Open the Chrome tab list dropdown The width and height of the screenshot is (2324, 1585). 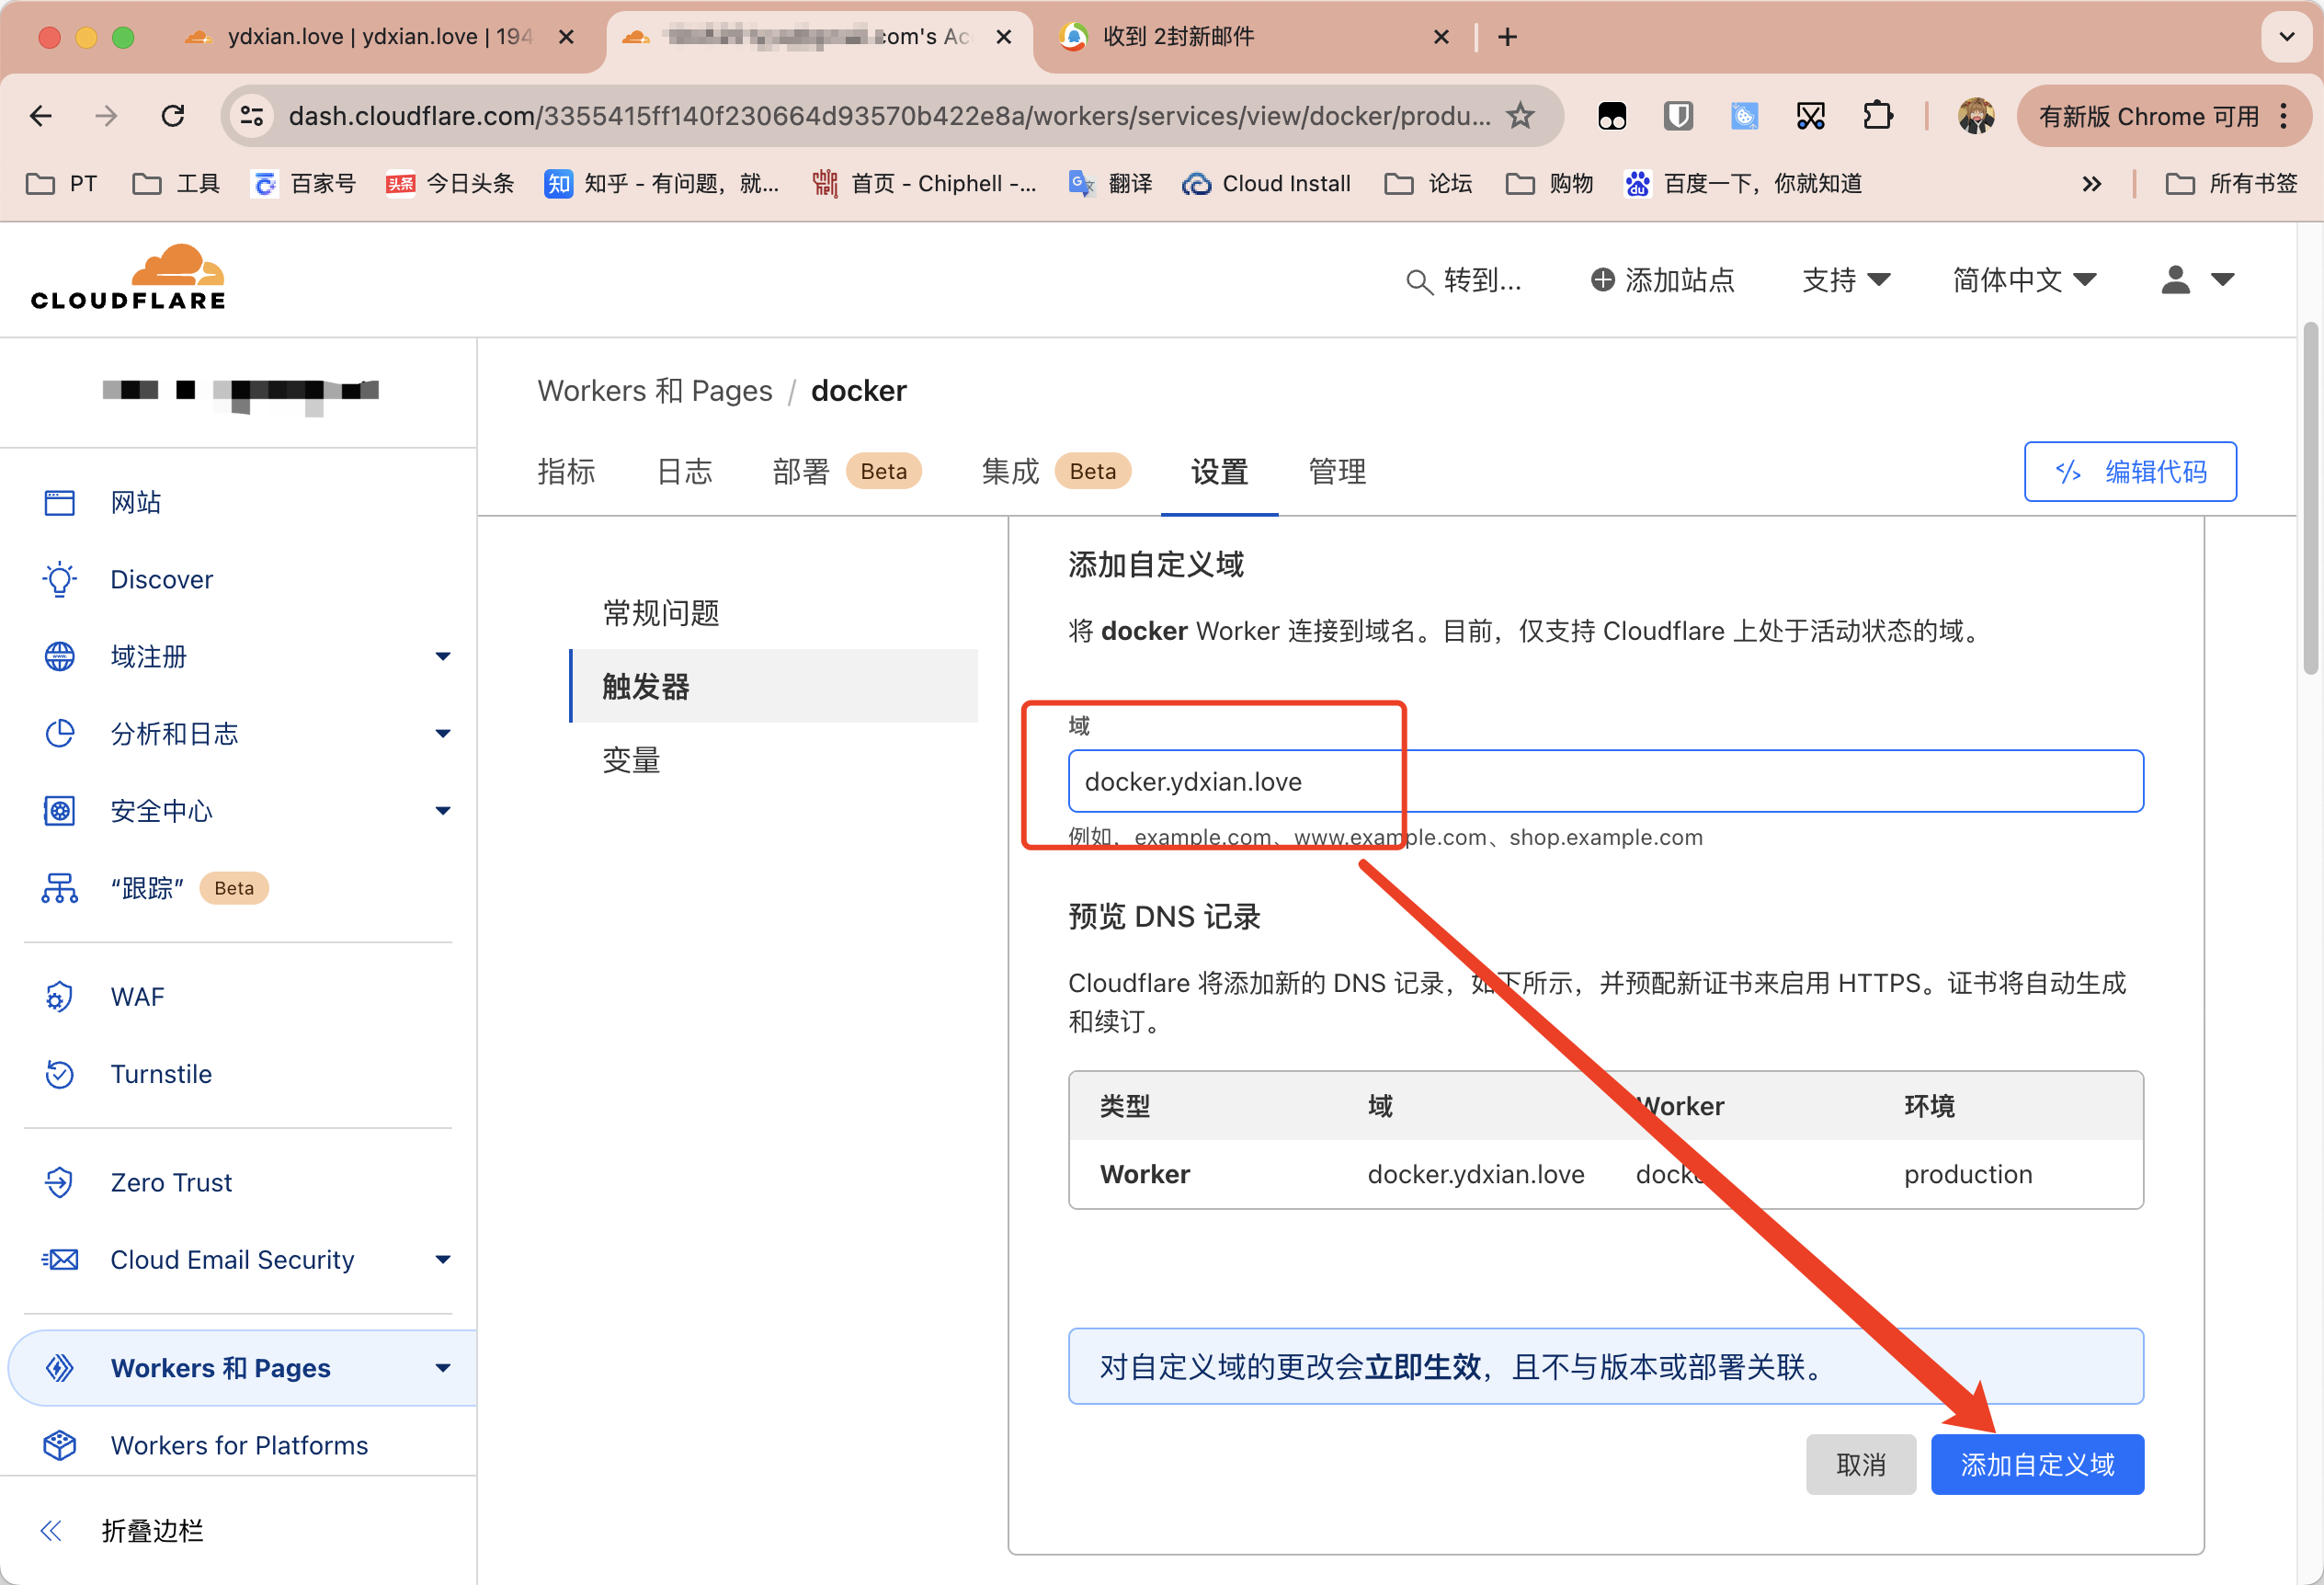[2286, 37]
